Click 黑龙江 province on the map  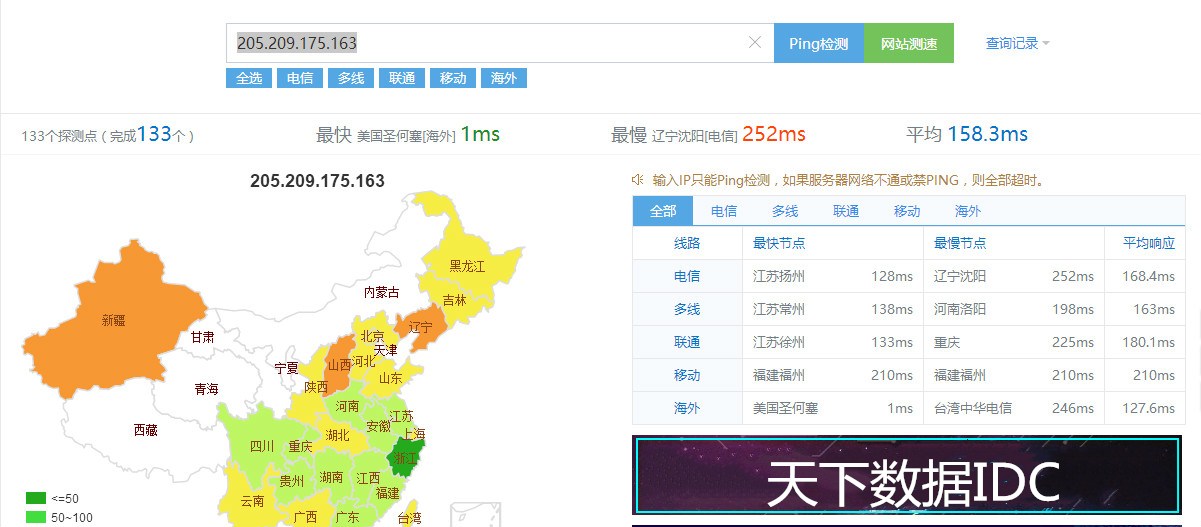tap(466, 265)
